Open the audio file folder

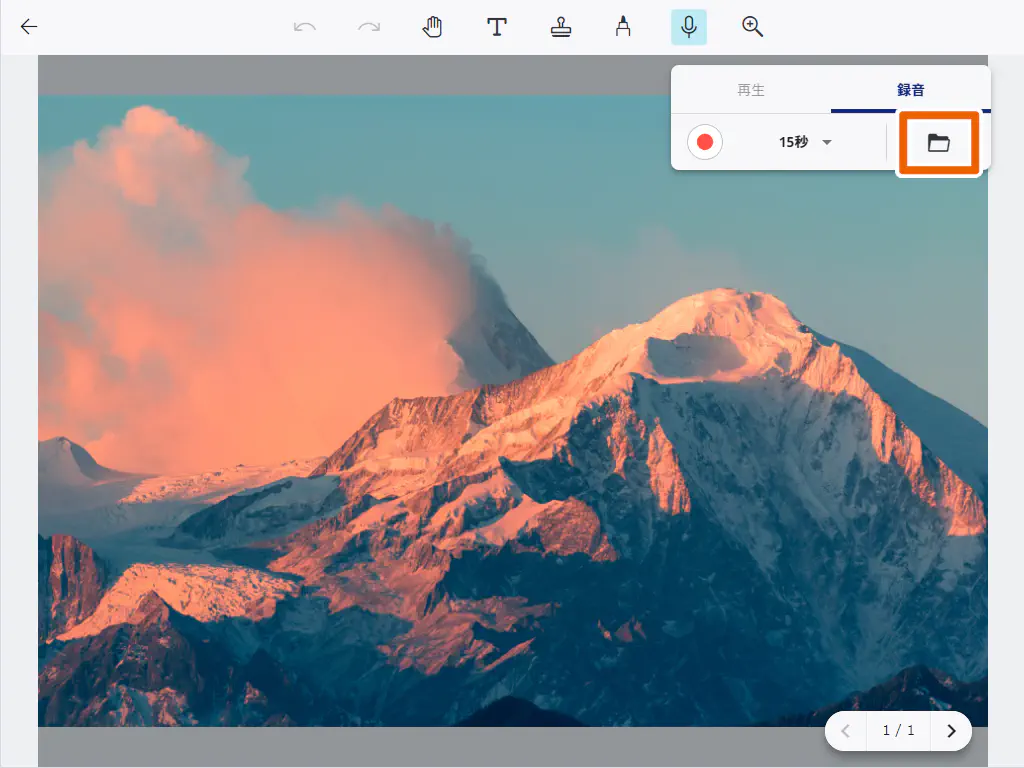click(x=938, y=143)
